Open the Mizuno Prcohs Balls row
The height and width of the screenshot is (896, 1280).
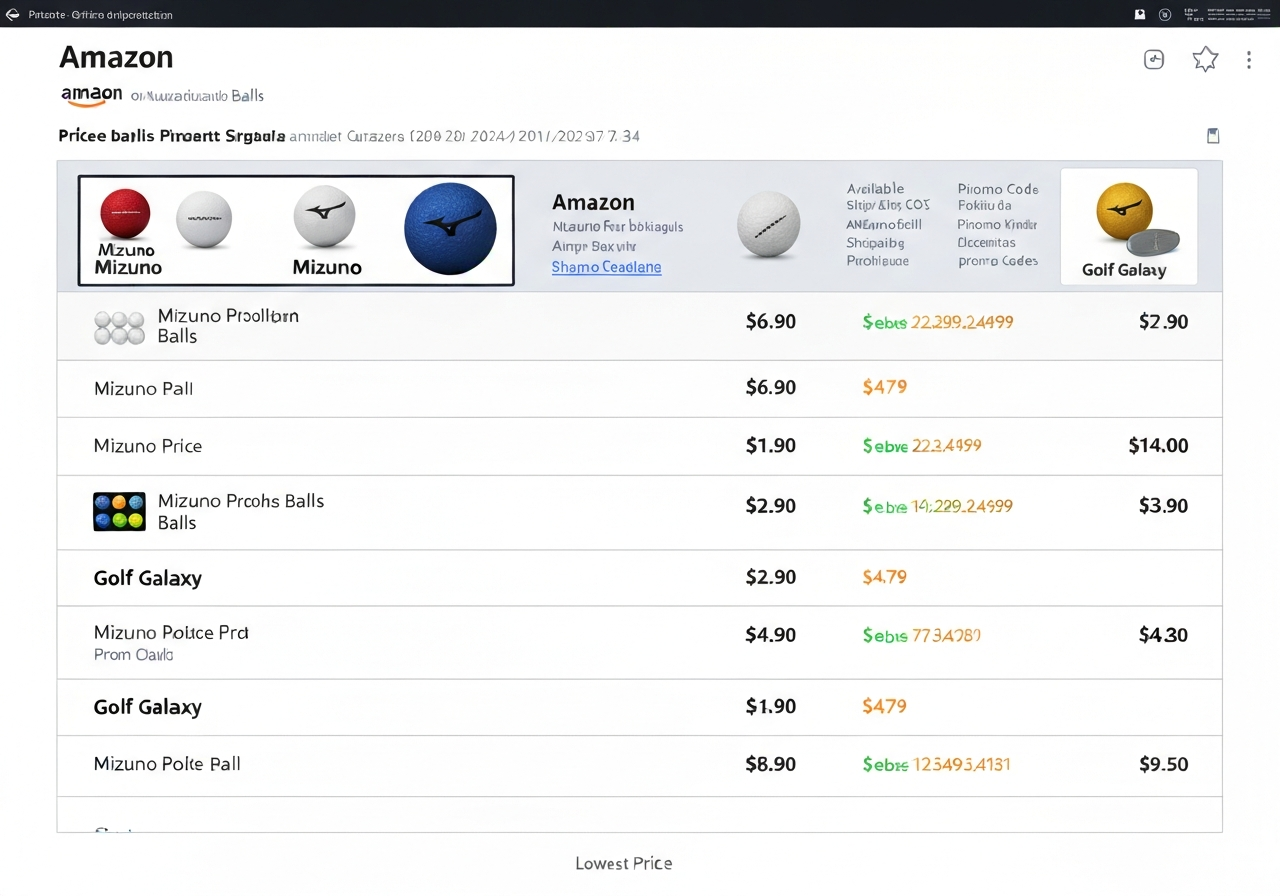point(639,512)
